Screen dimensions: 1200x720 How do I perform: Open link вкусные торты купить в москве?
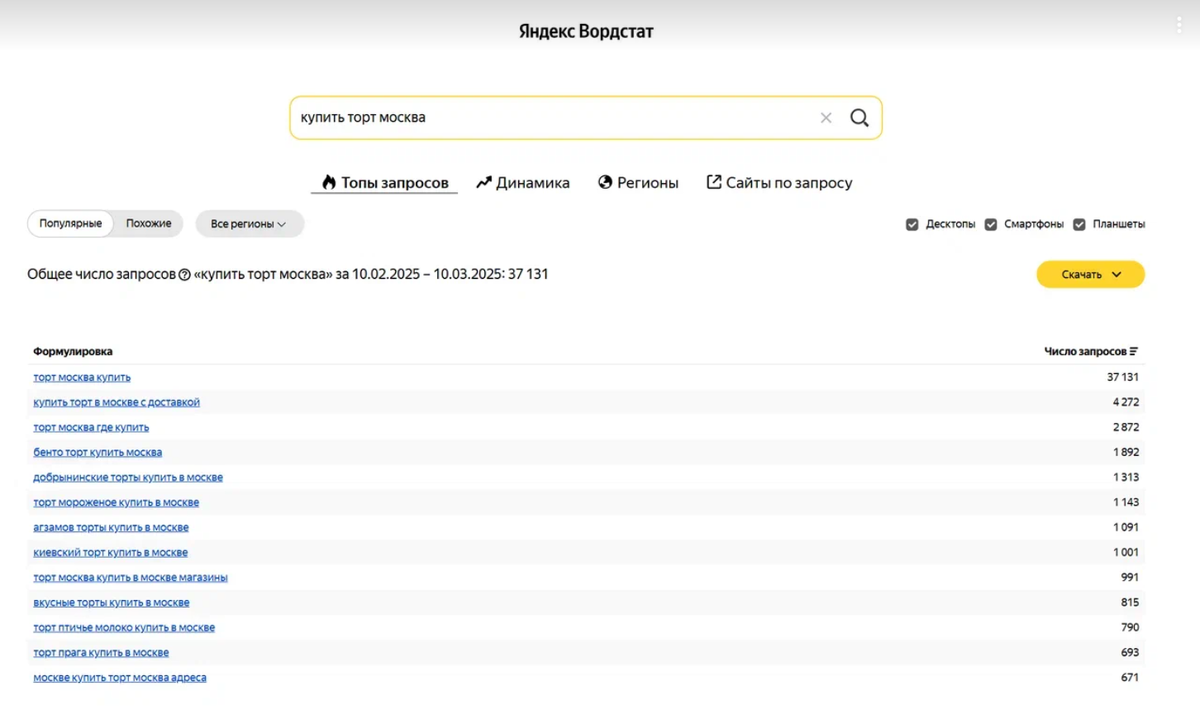pyautogui.click(x=111, y=602)
